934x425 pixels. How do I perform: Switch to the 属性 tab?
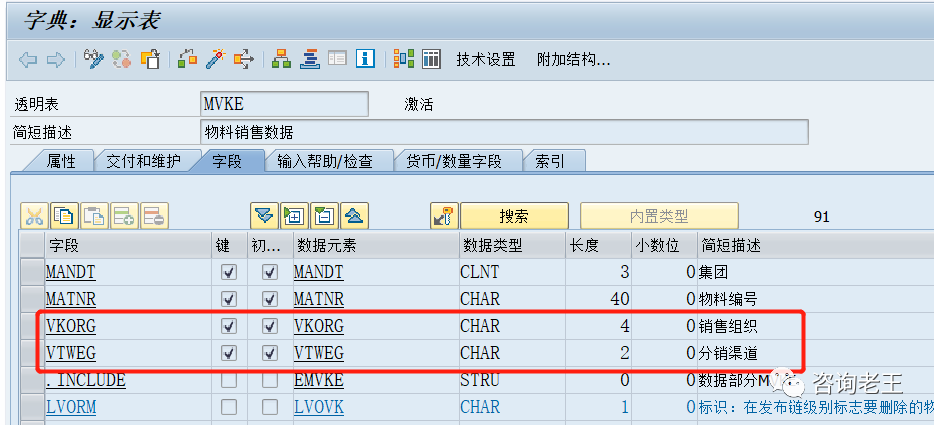(61, 161)
